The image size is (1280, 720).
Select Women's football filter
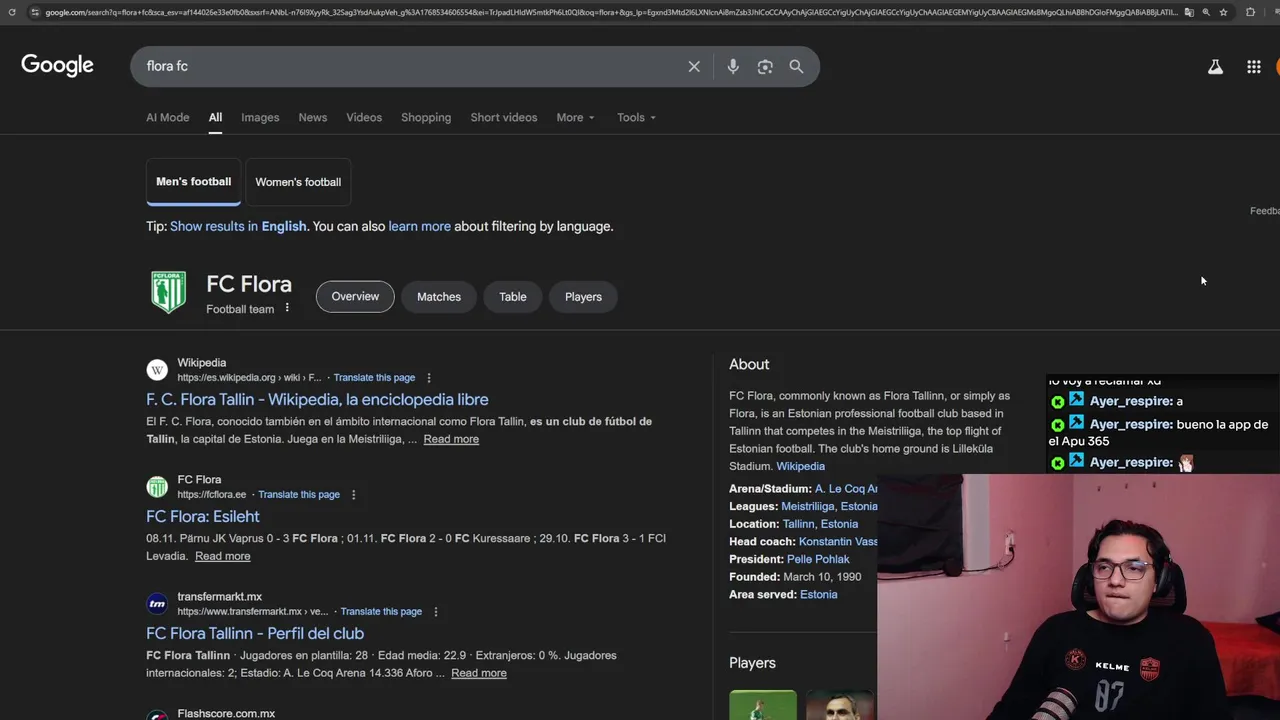298,182
